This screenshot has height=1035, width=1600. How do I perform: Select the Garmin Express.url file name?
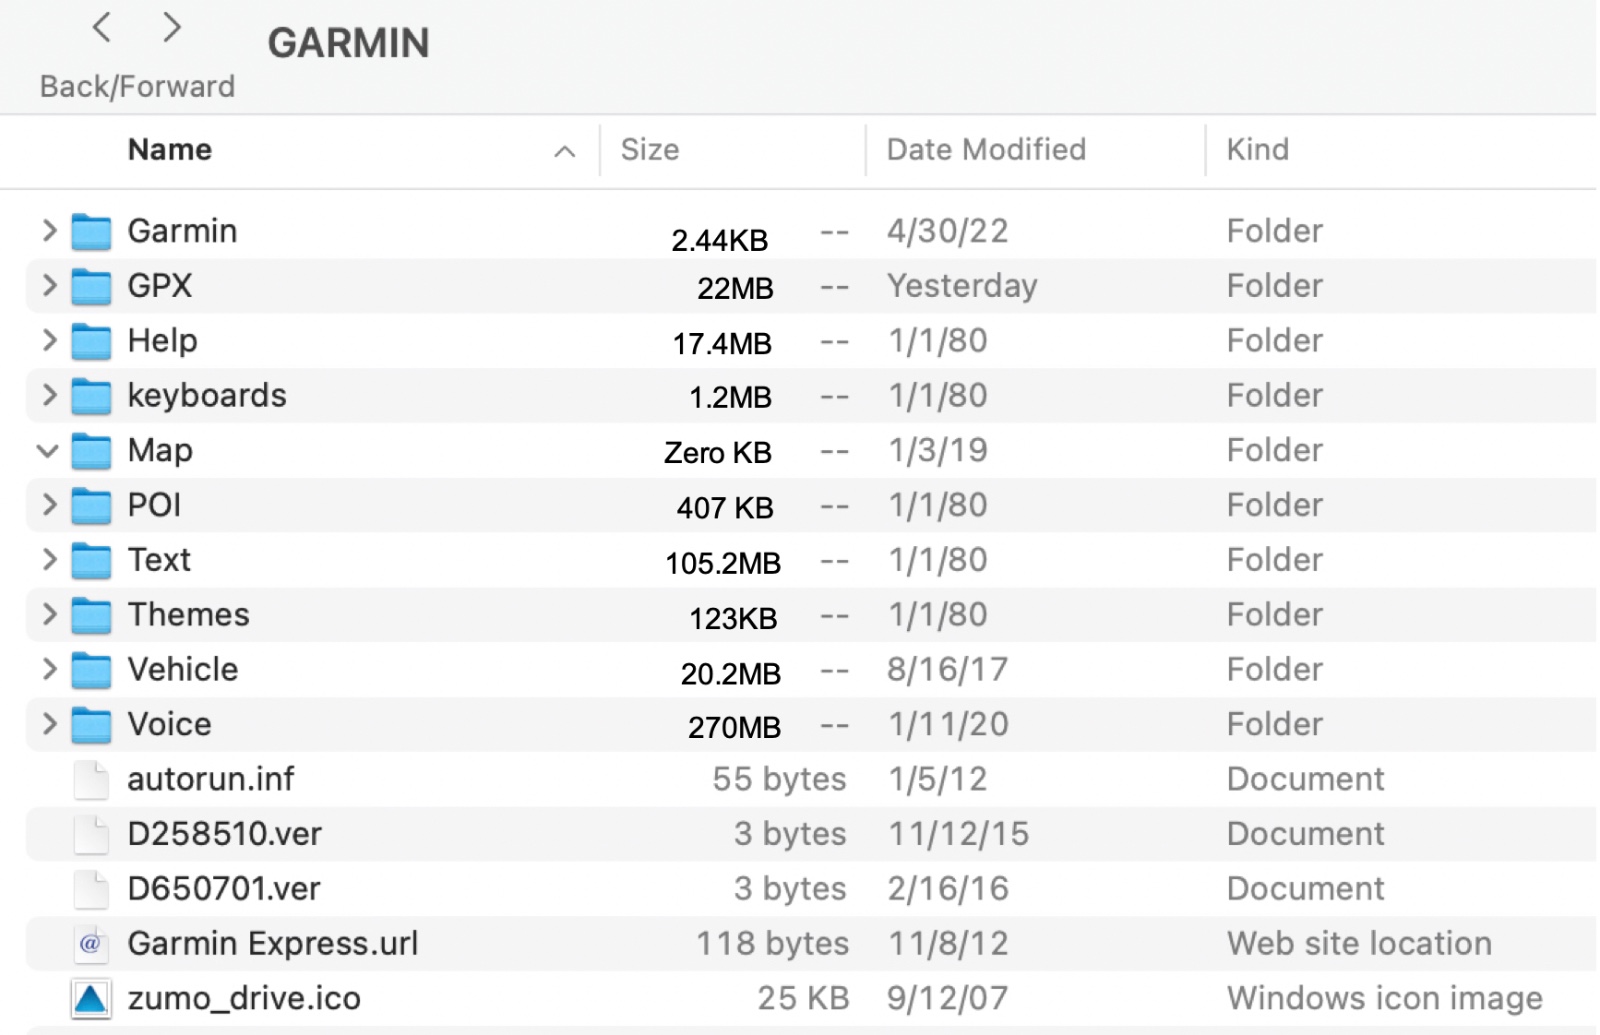[x=273, y=944]
